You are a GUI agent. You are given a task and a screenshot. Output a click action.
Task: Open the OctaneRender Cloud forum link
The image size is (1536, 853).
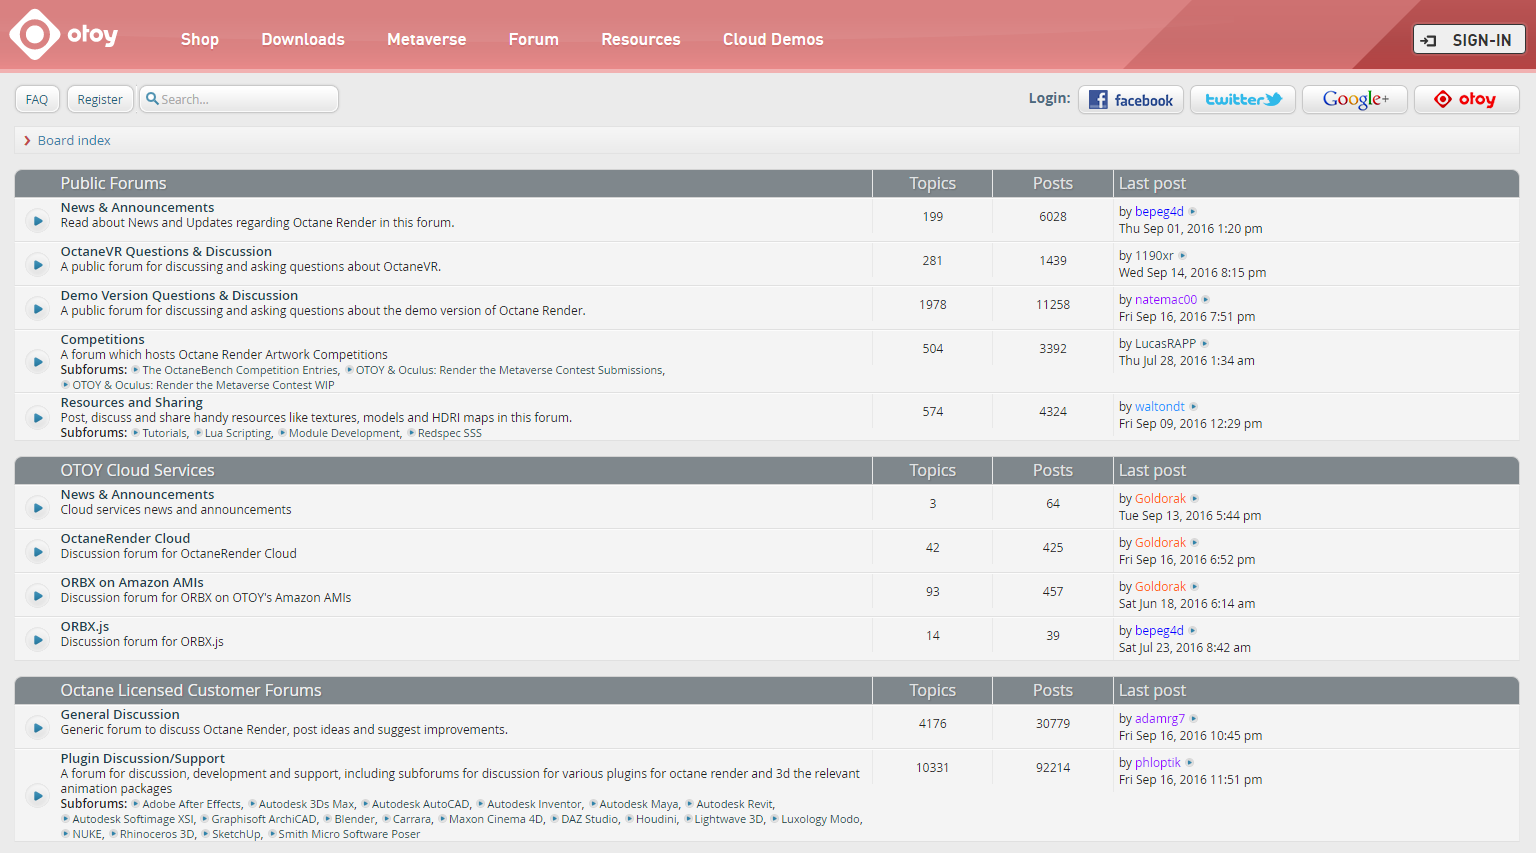pyautogui.click(x=125, y=539)
